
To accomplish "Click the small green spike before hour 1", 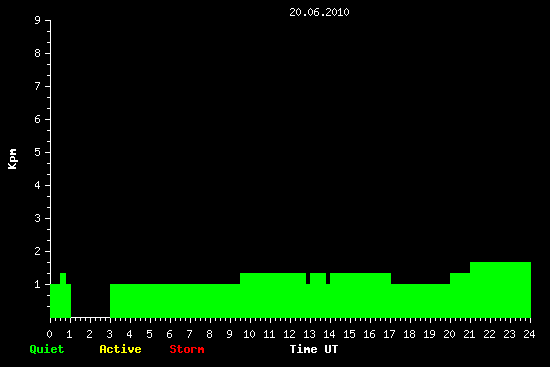I will pyautogui.click(x=63, y=278).
